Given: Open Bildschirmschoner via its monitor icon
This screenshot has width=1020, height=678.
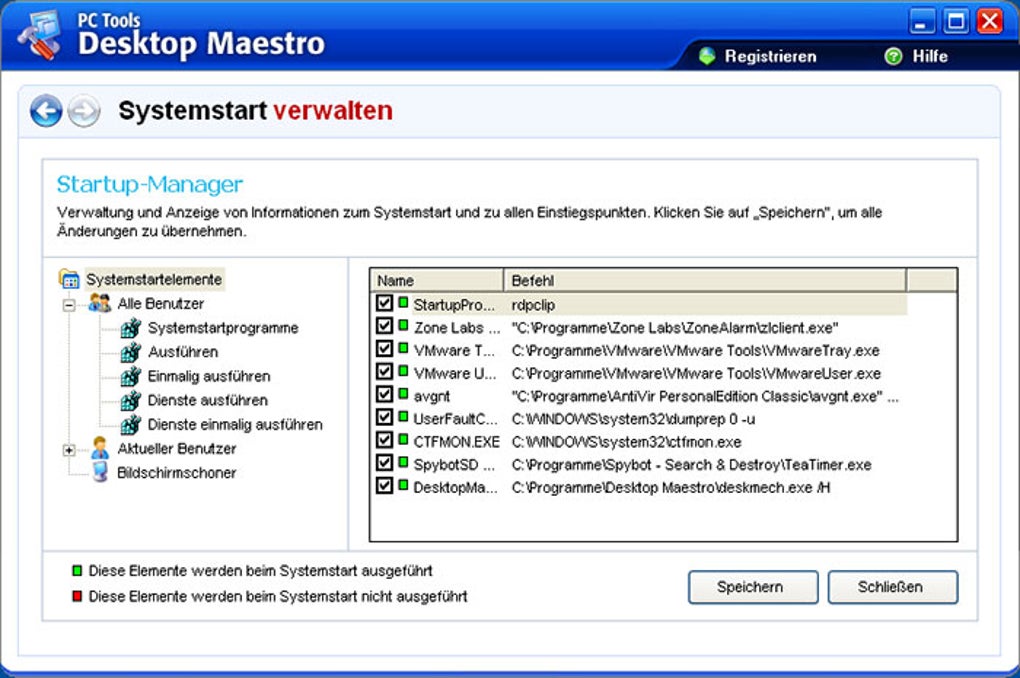Looking at the screenshot, I should (101, 471).
